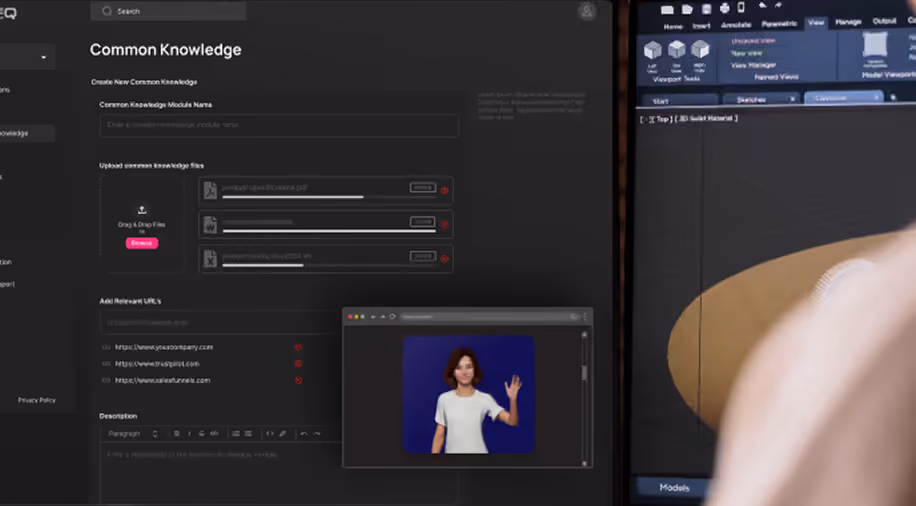Open the trustpilot.com URL entry
Screen dimensions: 916x506
tap(157, 363)
